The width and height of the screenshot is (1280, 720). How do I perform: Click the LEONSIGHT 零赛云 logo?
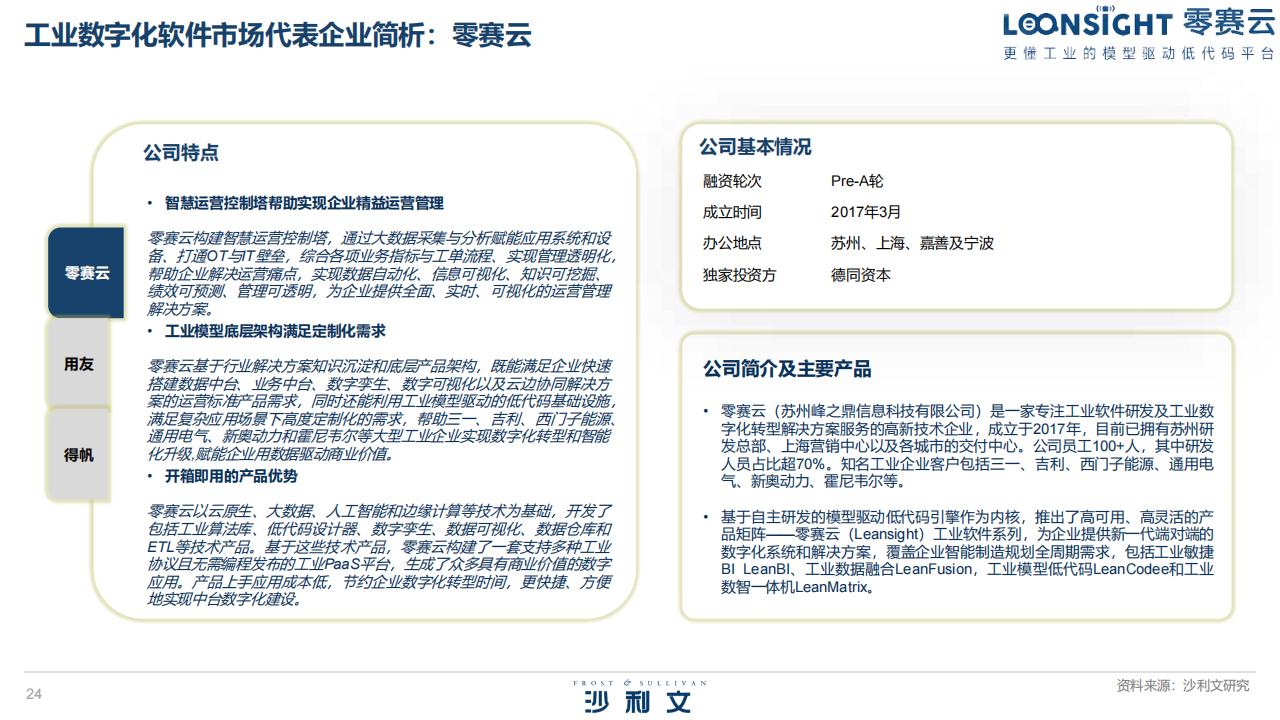[1140, 24]
